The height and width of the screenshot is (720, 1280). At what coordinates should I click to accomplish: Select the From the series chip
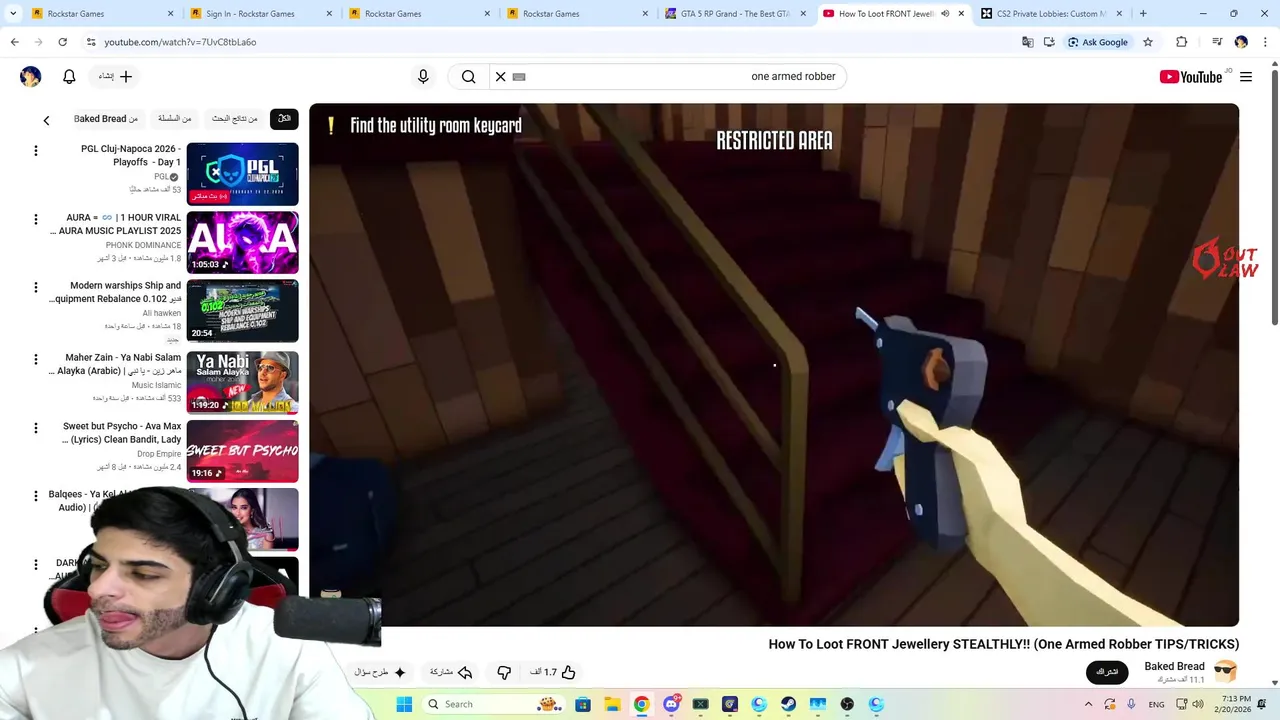click(174, 118)
